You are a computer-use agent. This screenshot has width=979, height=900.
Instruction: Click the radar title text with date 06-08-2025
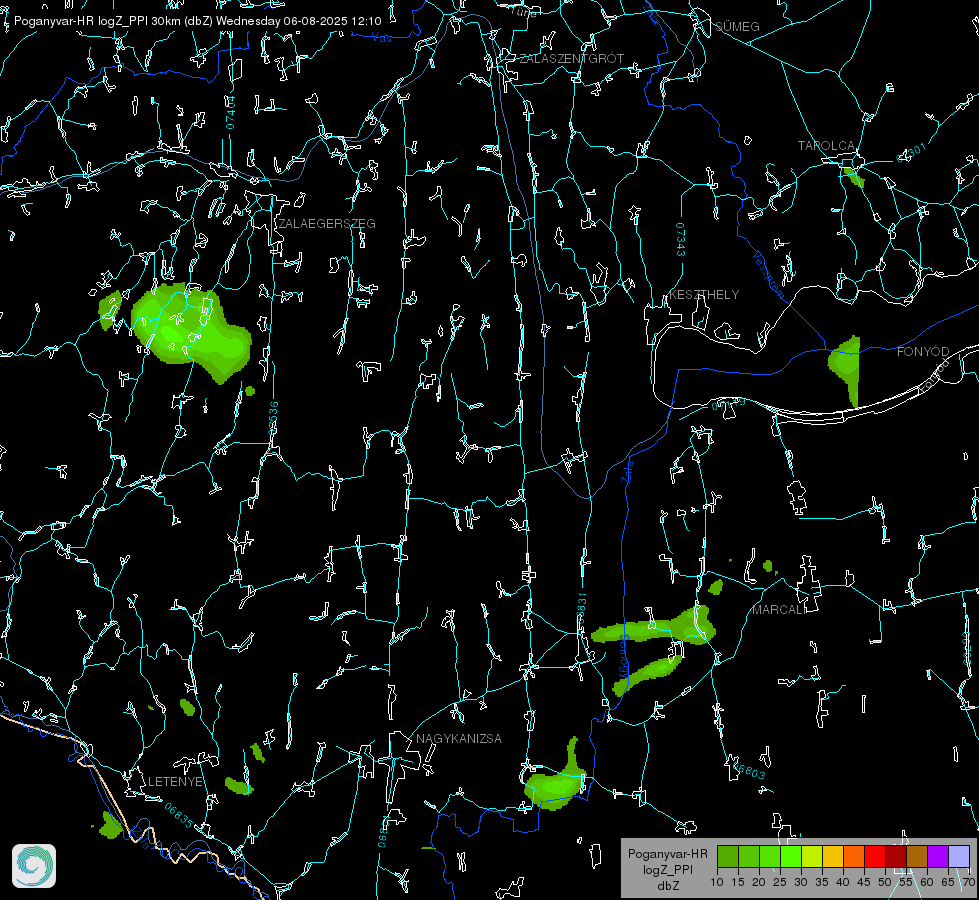pos(197,21)
